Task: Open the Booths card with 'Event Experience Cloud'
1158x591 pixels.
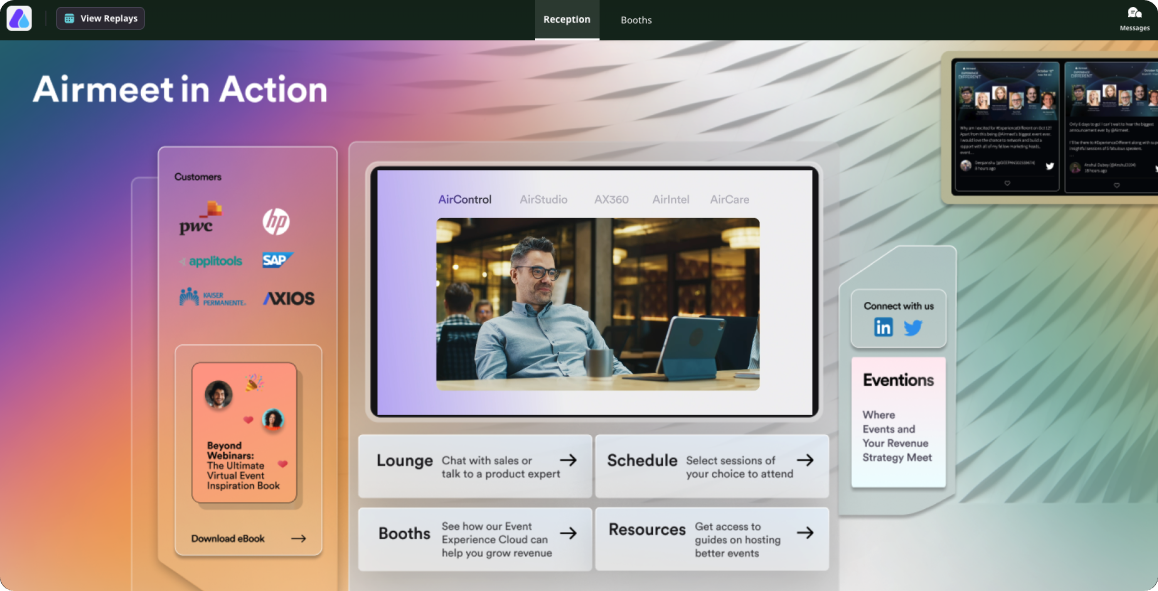Action: (475, 539)
